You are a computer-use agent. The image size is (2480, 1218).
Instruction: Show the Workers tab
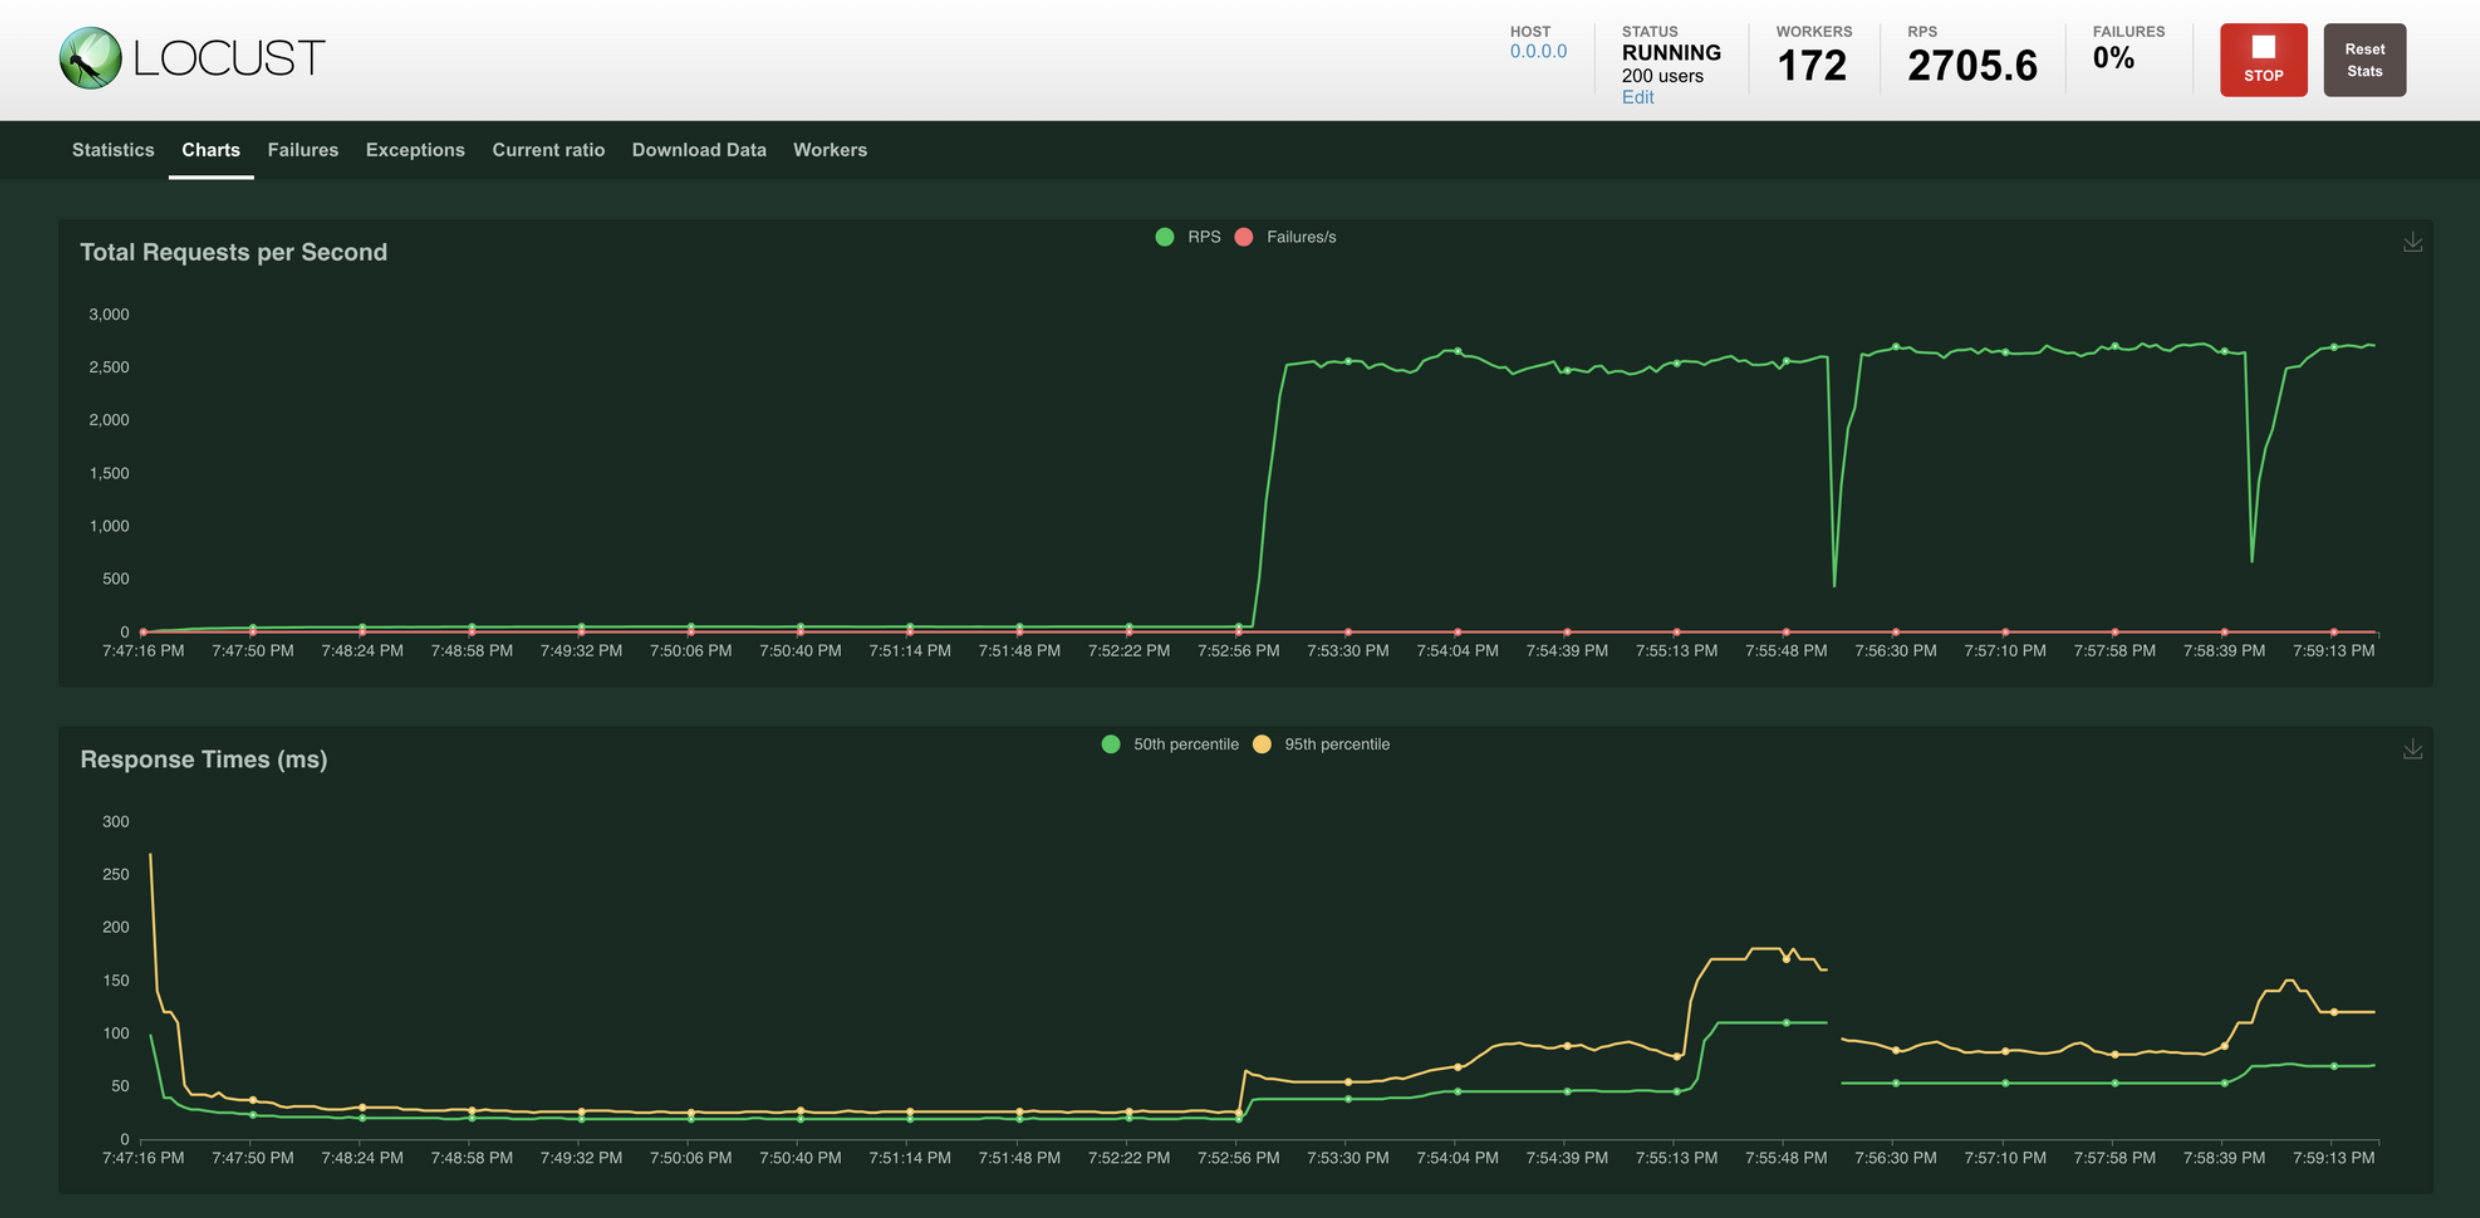tap(829, 150)
